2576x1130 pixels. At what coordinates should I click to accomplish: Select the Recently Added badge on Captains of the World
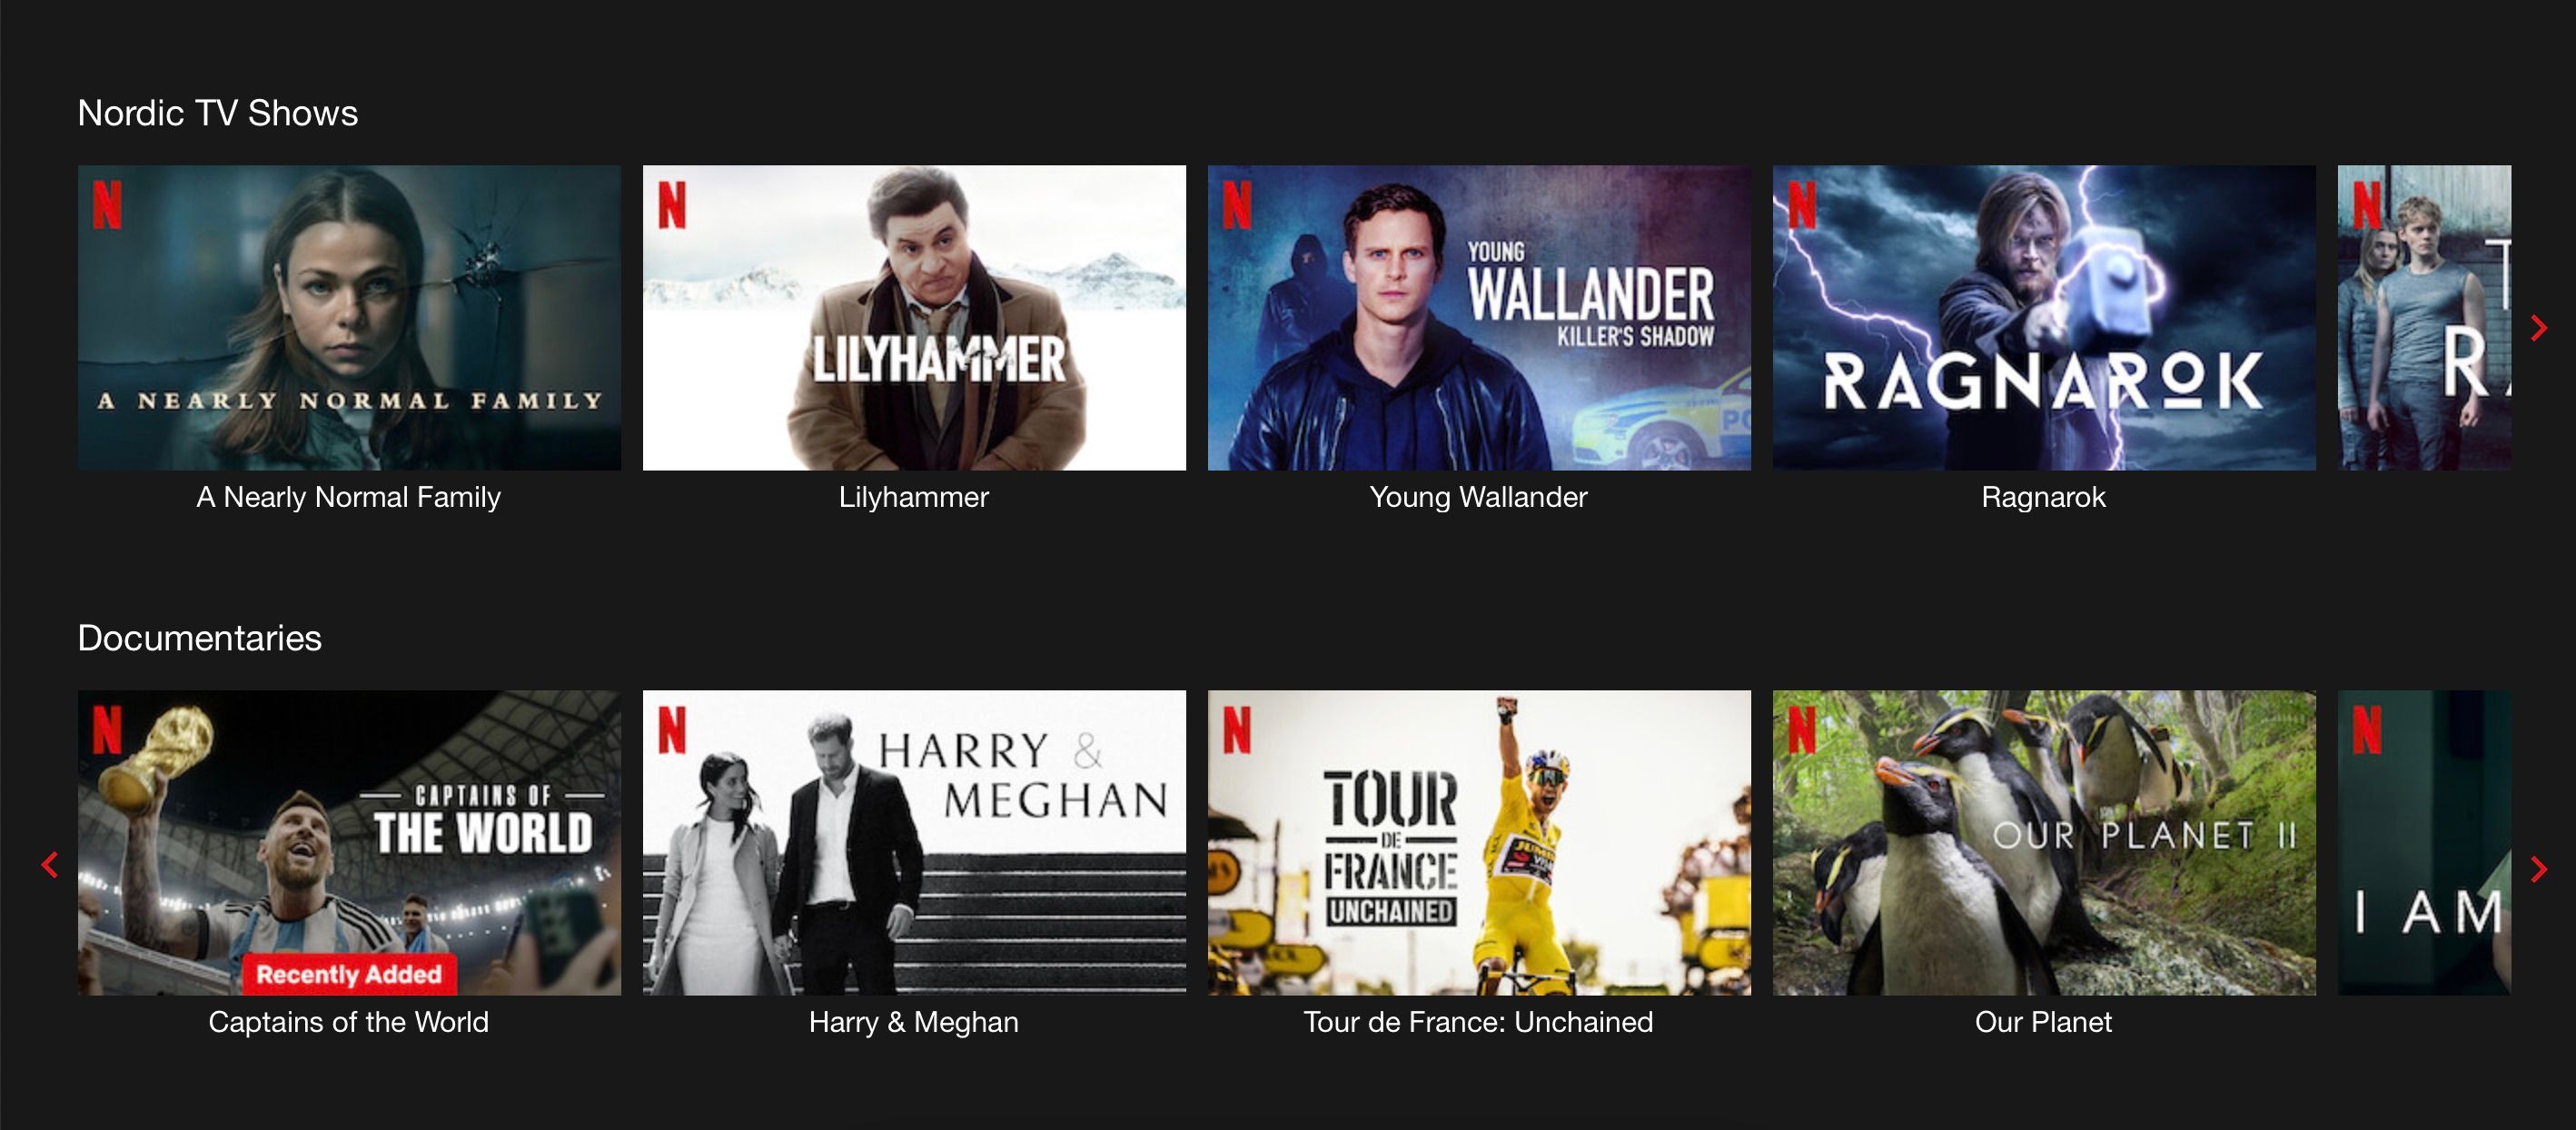pos(349,975)
